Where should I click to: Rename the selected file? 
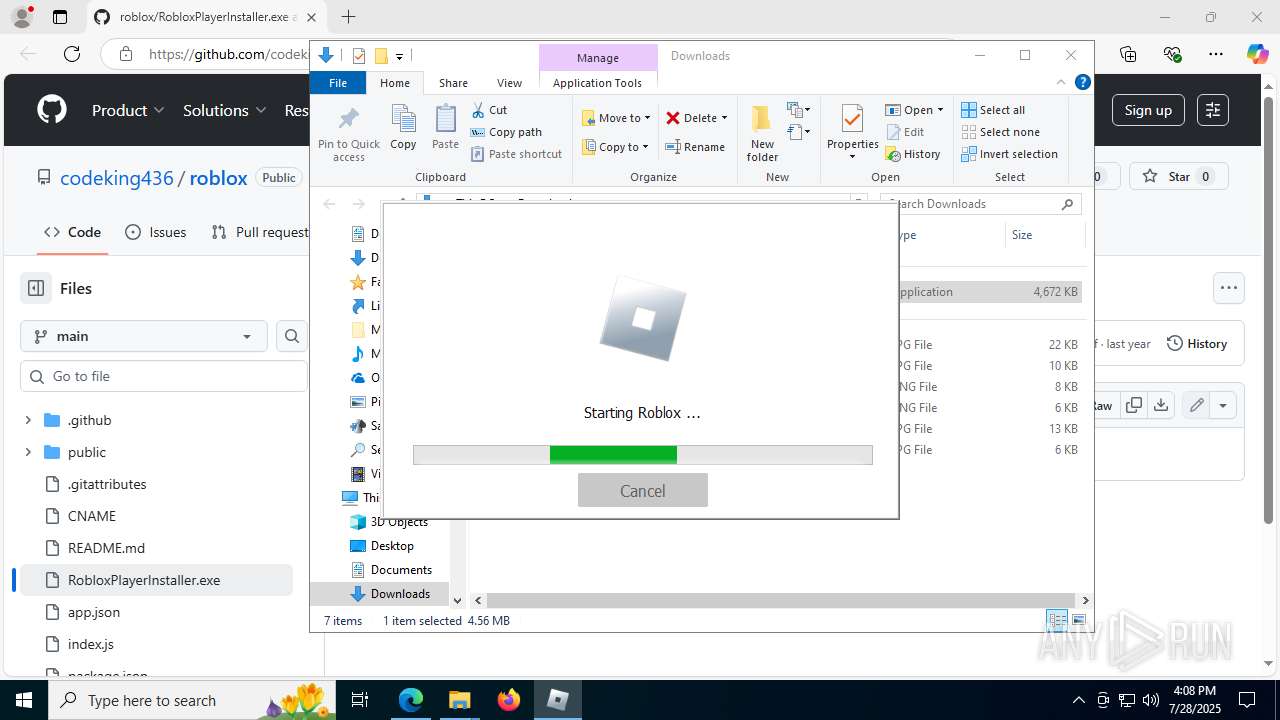coord(695,147)
